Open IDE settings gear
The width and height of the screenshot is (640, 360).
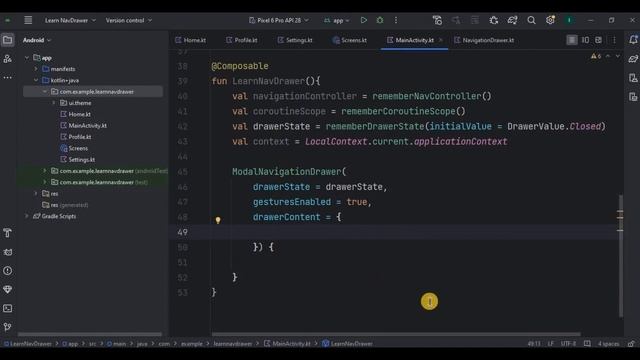[550, 20]
